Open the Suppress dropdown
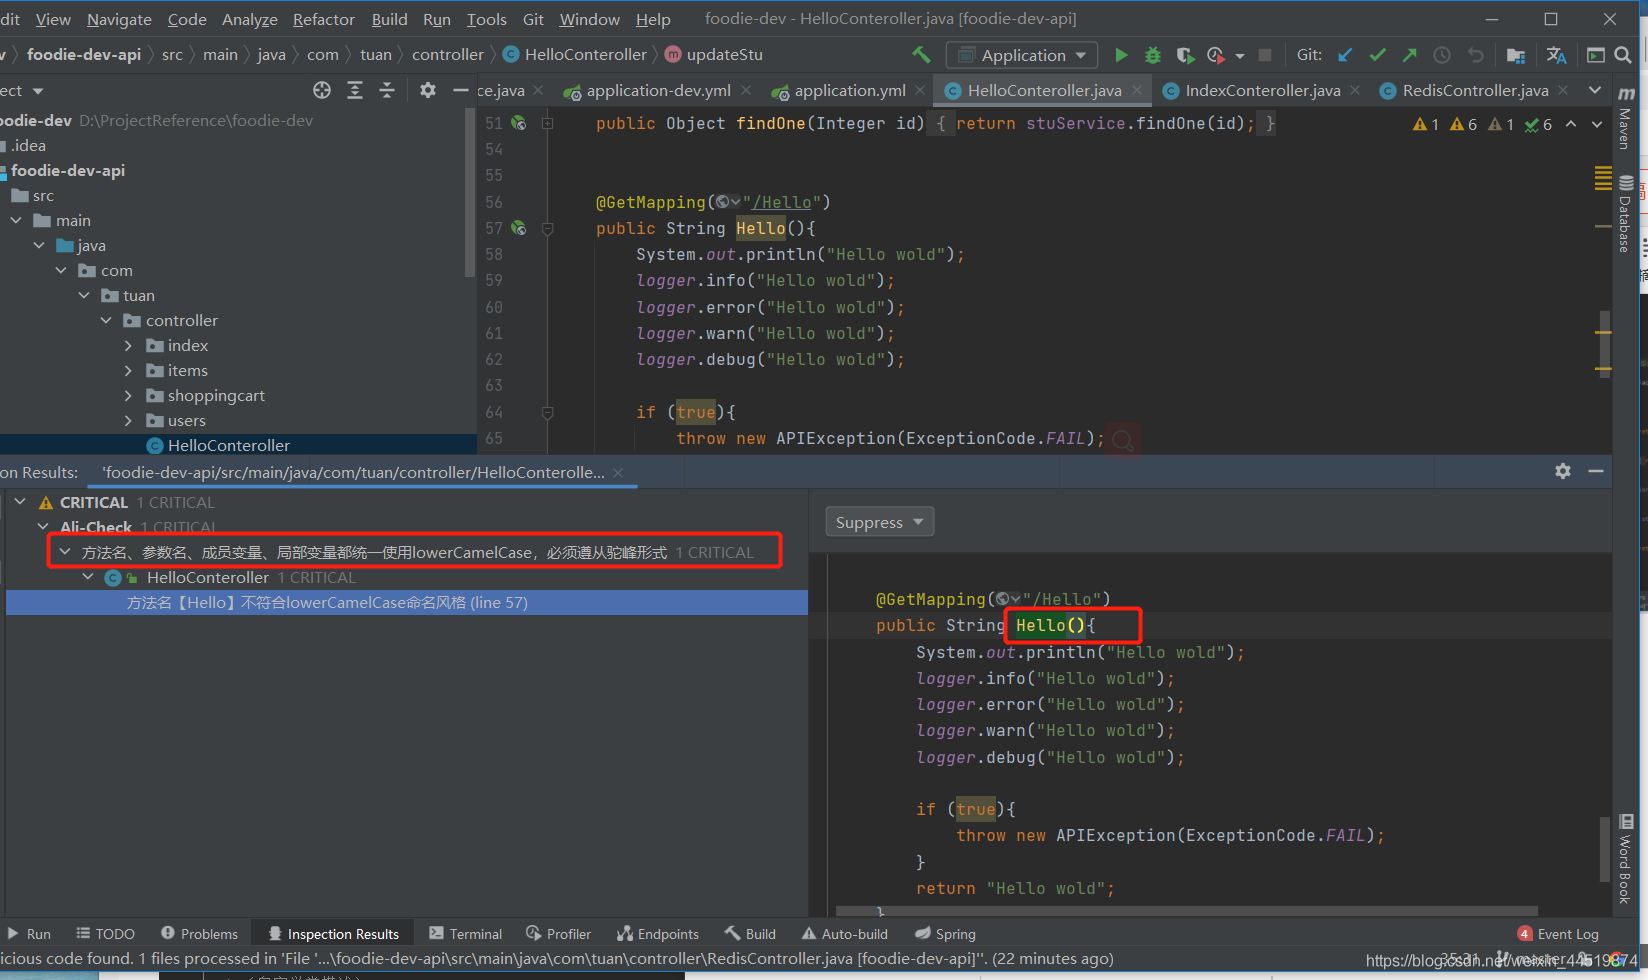 [x=879, y=522]
